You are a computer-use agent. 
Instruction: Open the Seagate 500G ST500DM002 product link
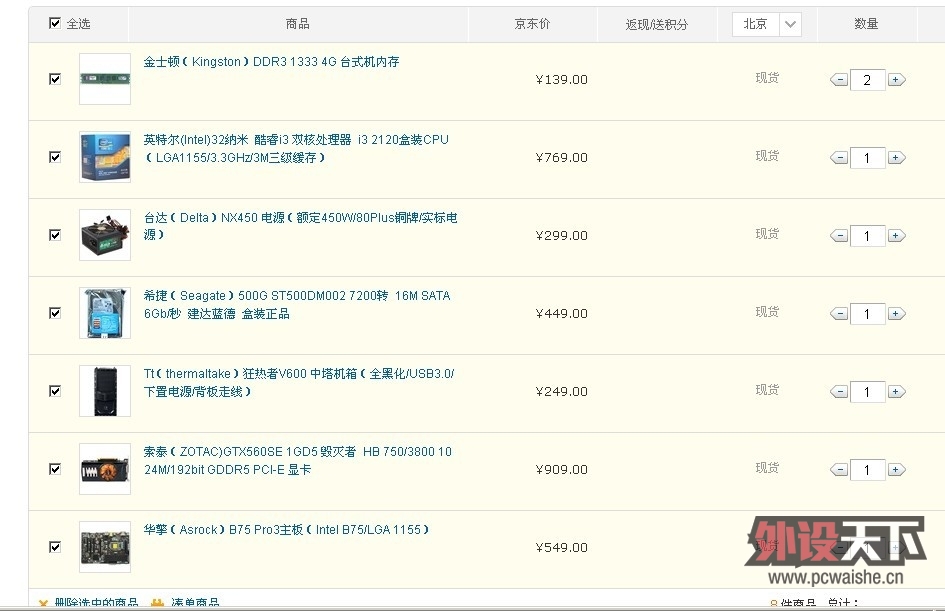point(297,304)
